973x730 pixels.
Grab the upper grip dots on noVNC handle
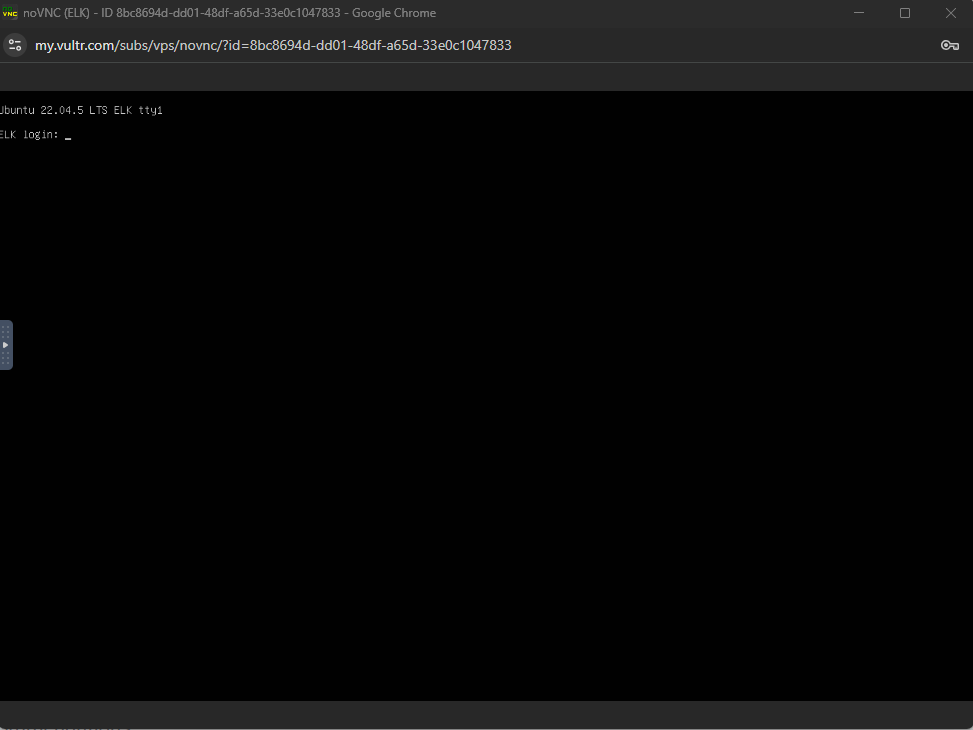pos(5,330)
